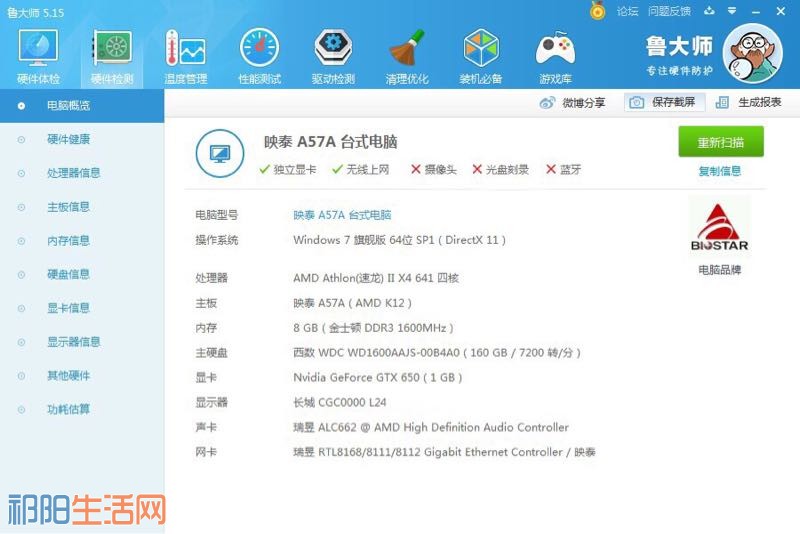Click 生成报表 generate report button
The height and width of the screenshot is (534, 800).
748,103
